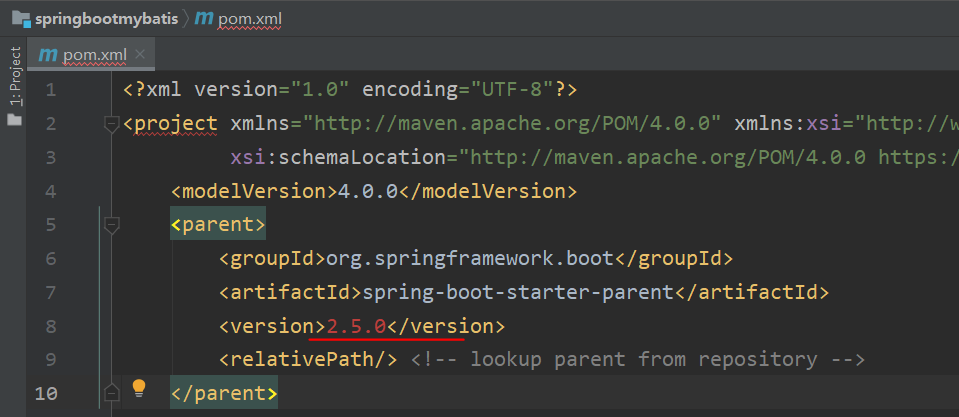Screen dimensions: 959x417
Task: Click the lookup parent from repository comment
Action: pos(637,360)
